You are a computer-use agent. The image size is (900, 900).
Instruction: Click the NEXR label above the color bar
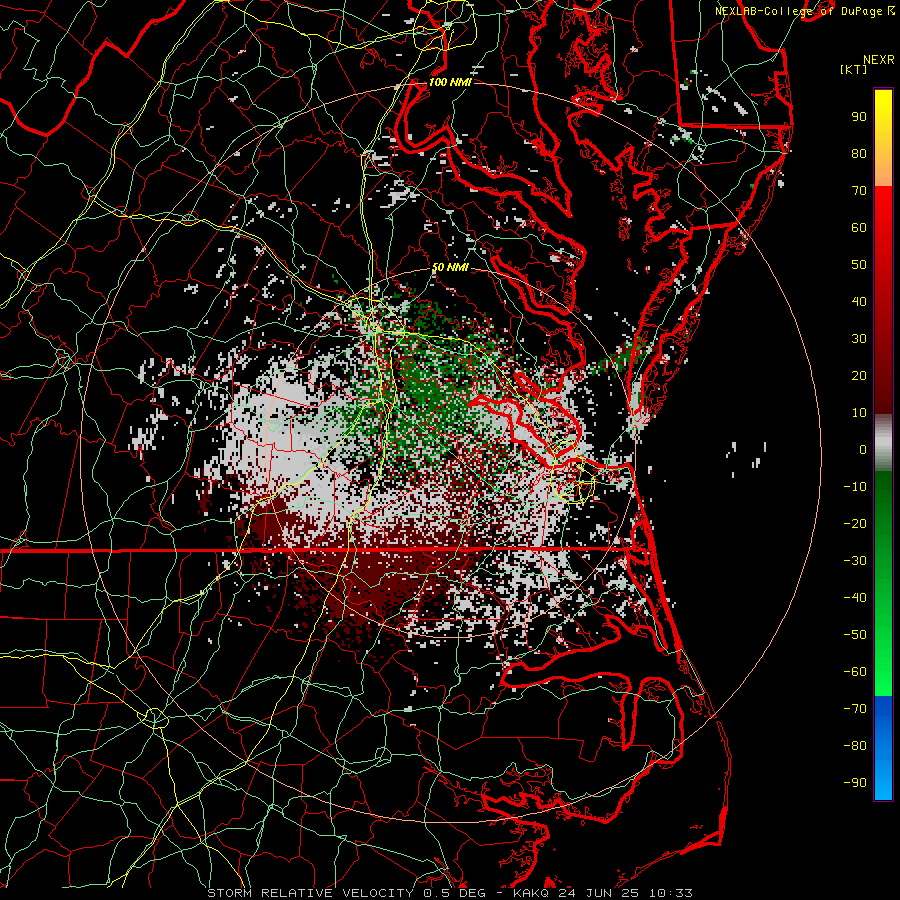pyautogui.click(x=879, y=60)
